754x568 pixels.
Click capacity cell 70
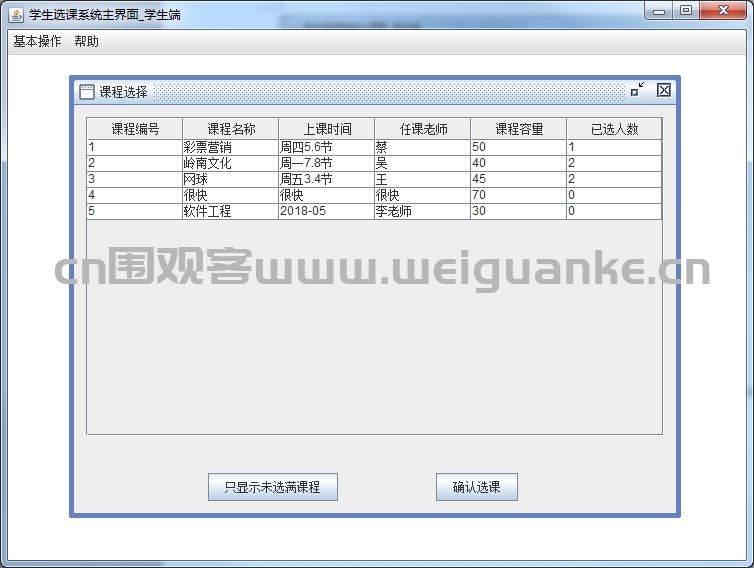click(x=518, y=195)
